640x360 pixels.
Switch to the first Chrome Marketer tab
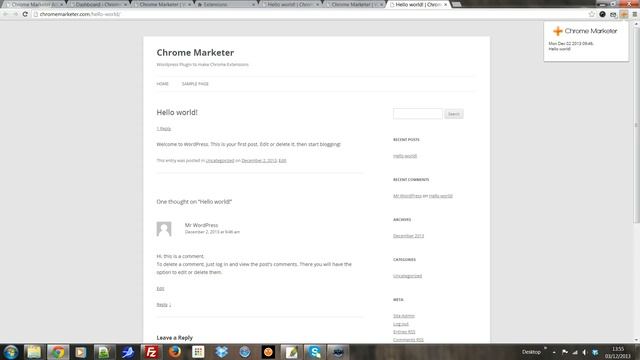pyautogui.click(x=35, y=4)
